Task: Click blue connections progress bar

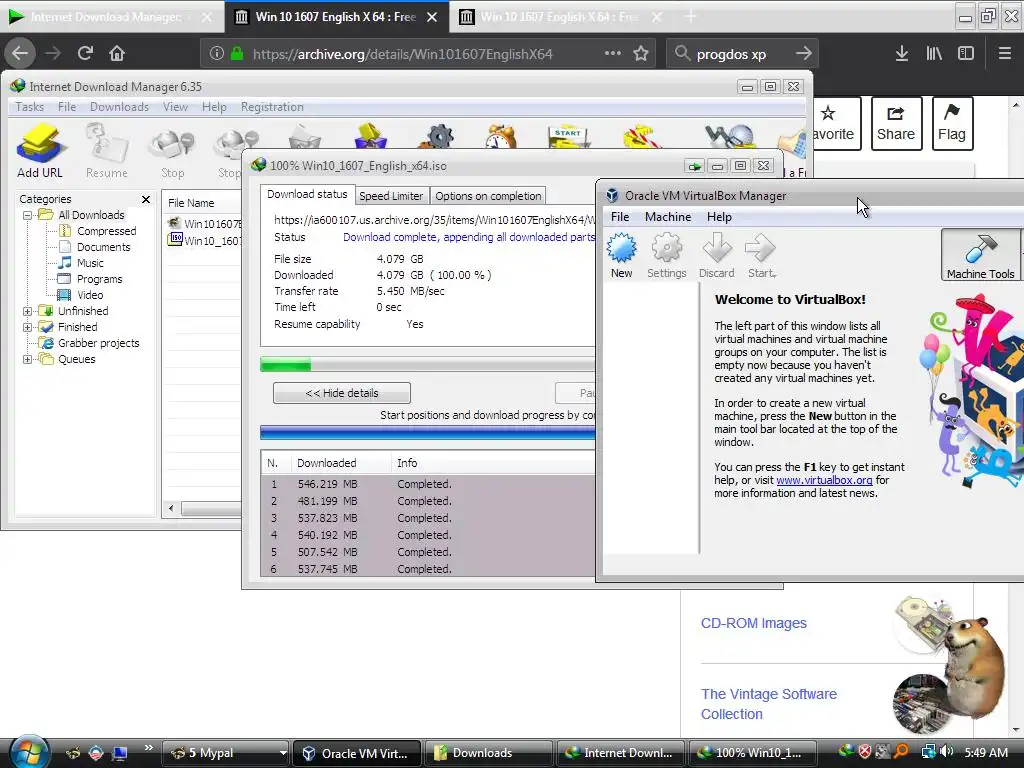Action: click(x=428, y=432)
